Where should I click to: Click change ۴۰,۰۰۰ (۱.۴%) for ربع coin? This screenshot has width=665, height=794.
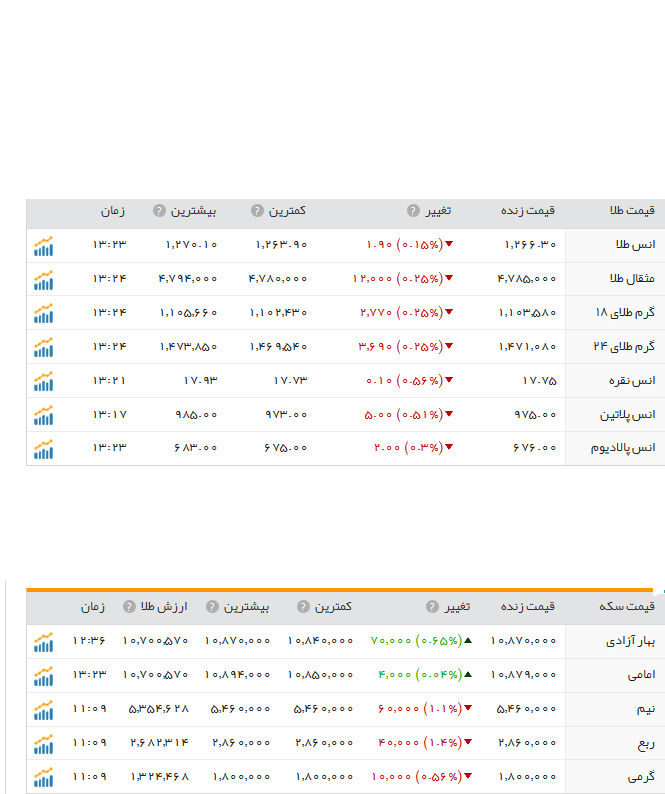(425, 742)
